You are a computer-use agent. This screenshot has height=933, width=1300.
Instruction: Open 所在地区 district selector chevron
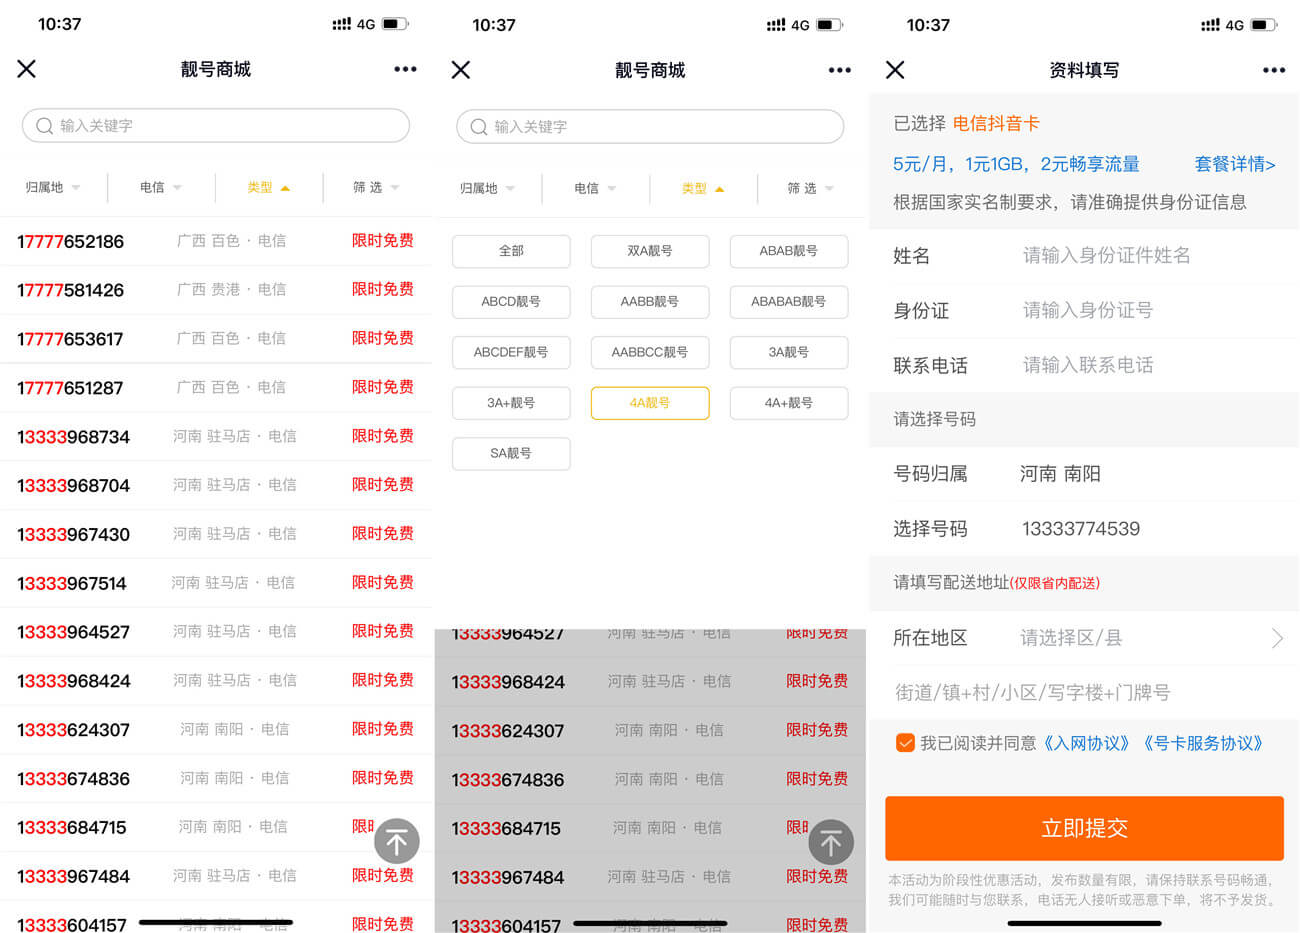1277,638
